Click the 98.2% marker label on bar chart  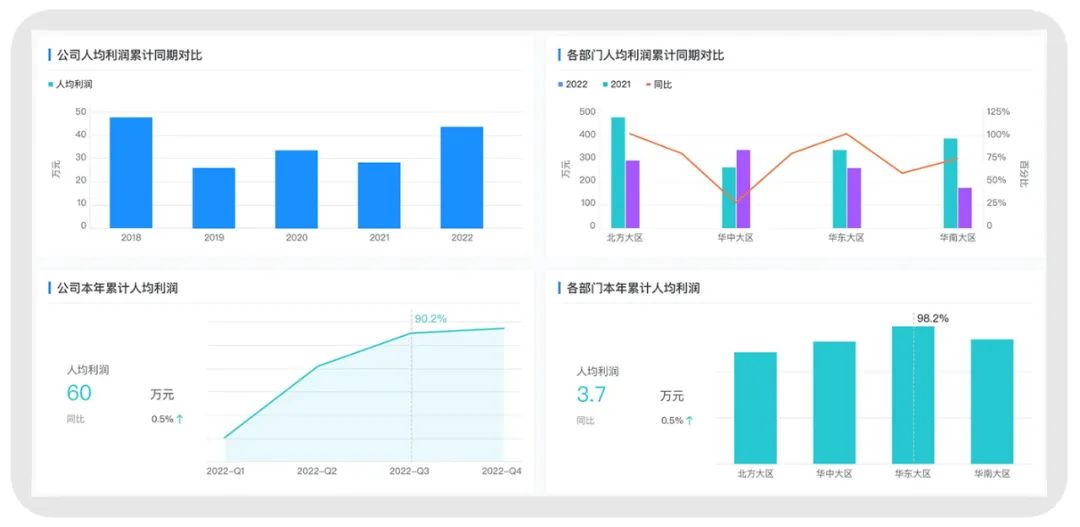(x=933, y=318)
